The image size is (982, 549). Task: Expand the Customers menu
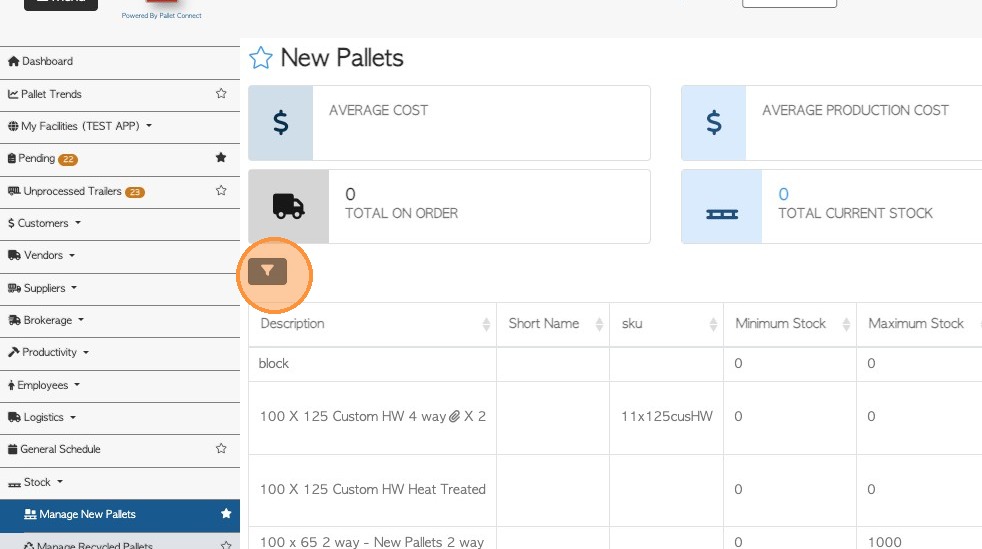43,223
